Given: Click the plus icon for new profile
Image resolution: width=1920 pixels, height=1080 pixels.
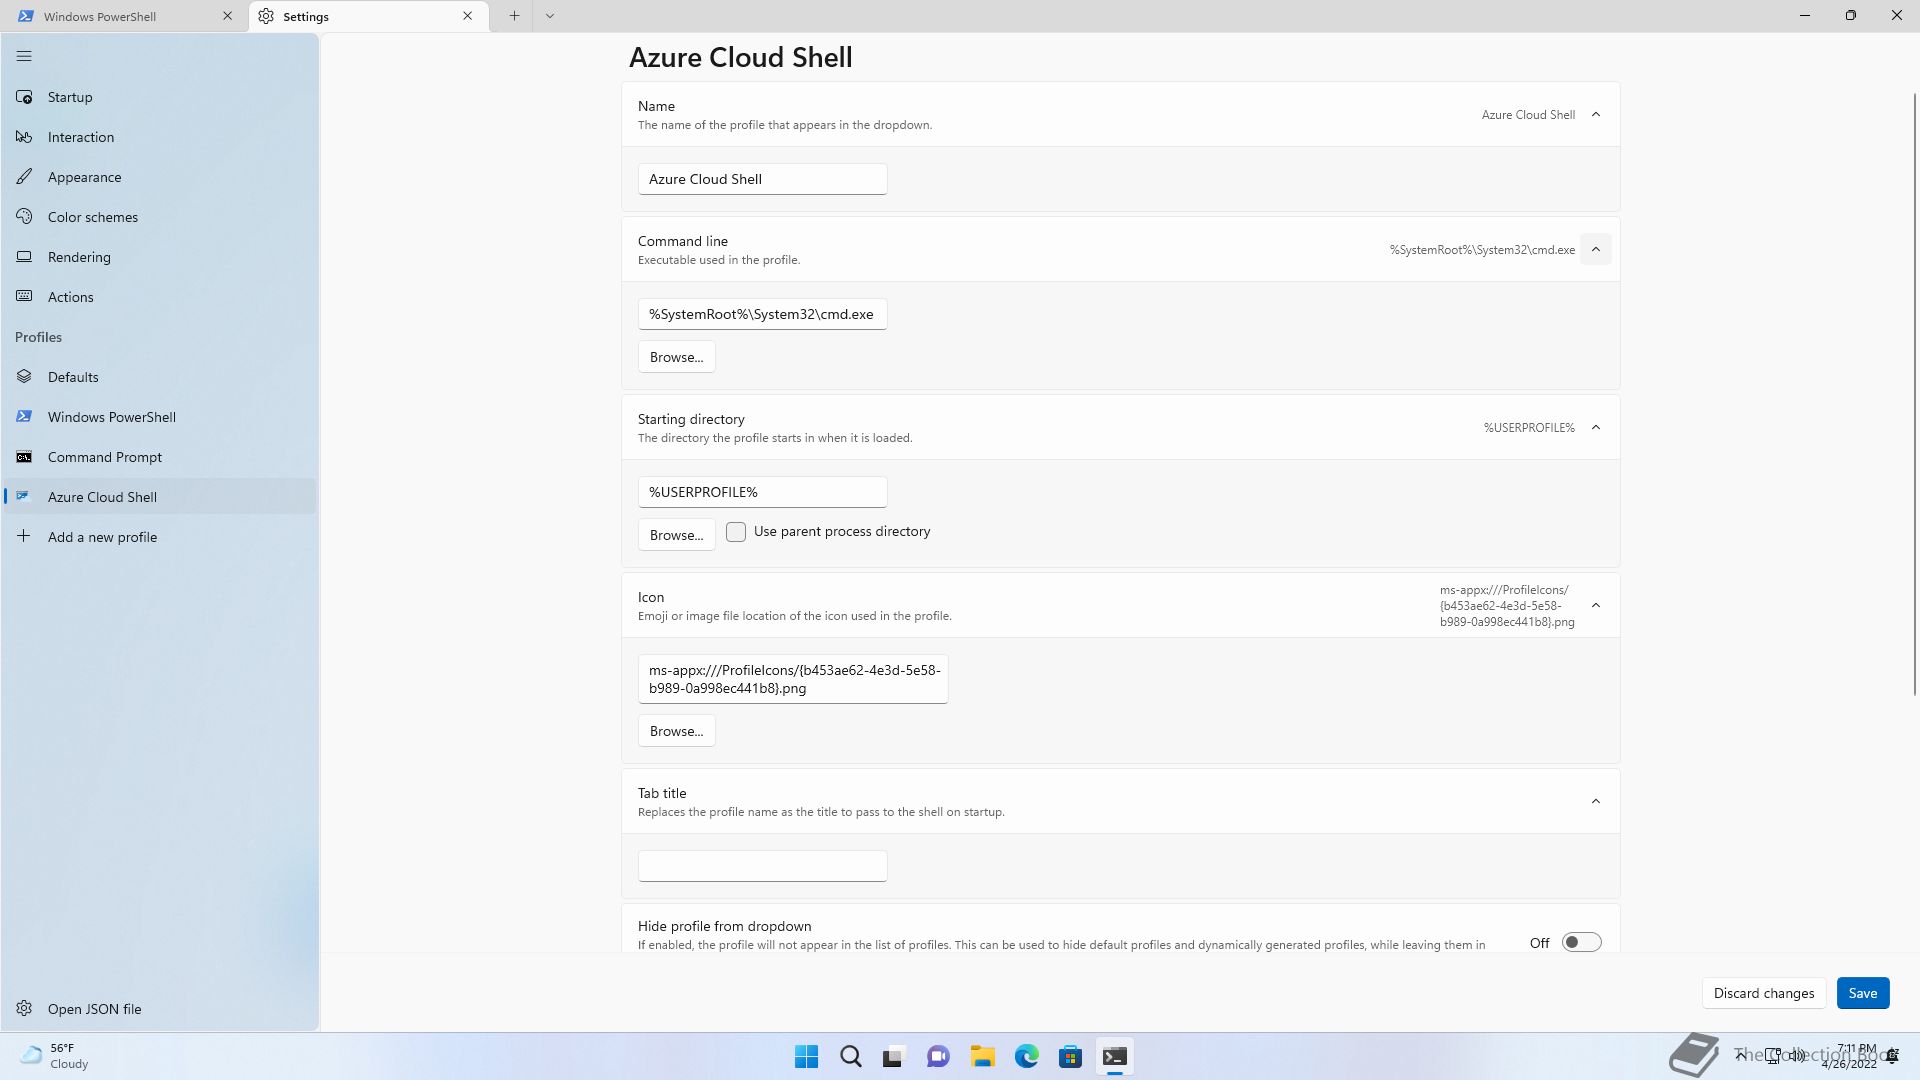Looking at the screenshot, I should [x=24, y=537].
